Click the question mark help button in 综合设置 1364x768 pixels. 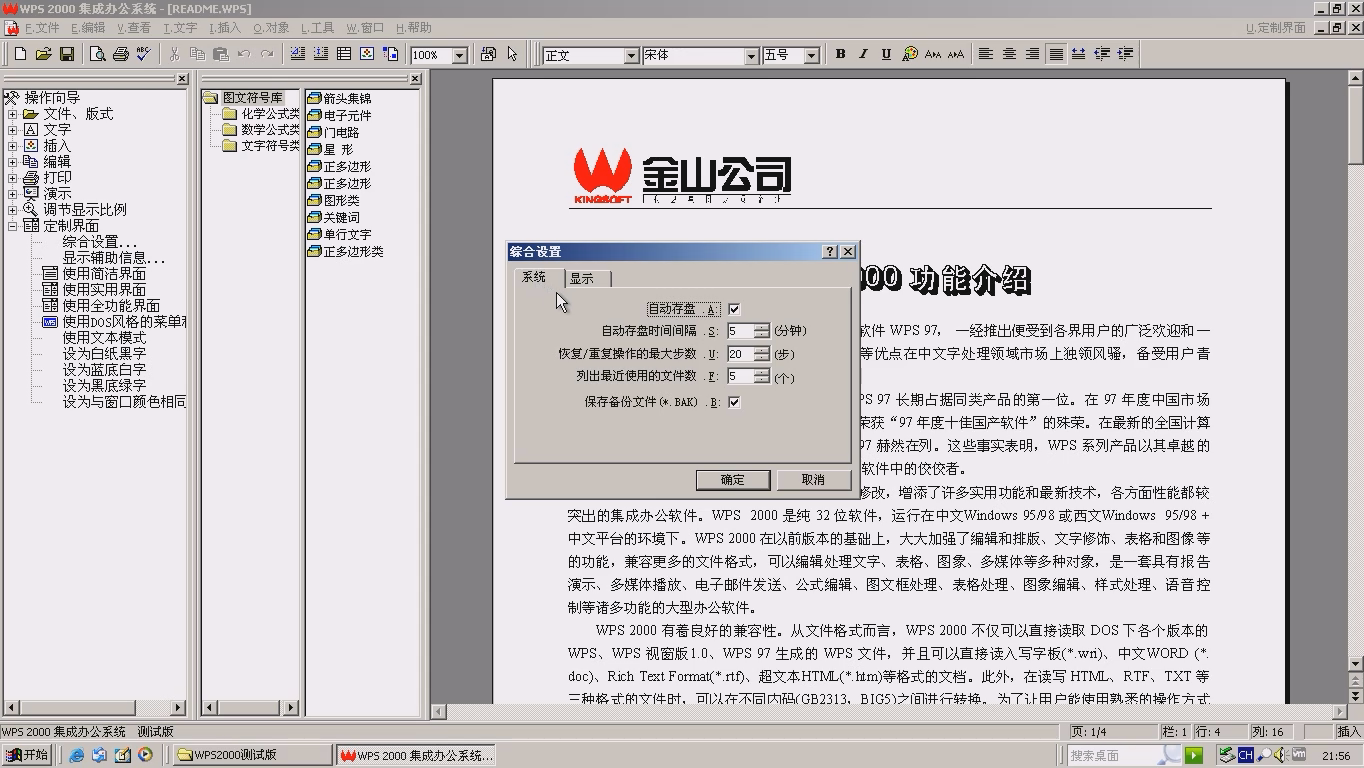(830, 252)
